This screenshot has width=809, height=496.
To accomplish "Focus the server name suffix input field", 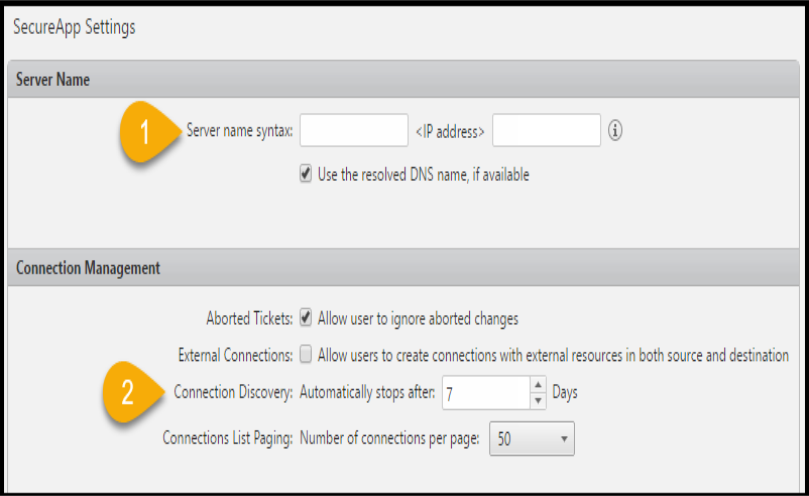I will tap(546, 130).
